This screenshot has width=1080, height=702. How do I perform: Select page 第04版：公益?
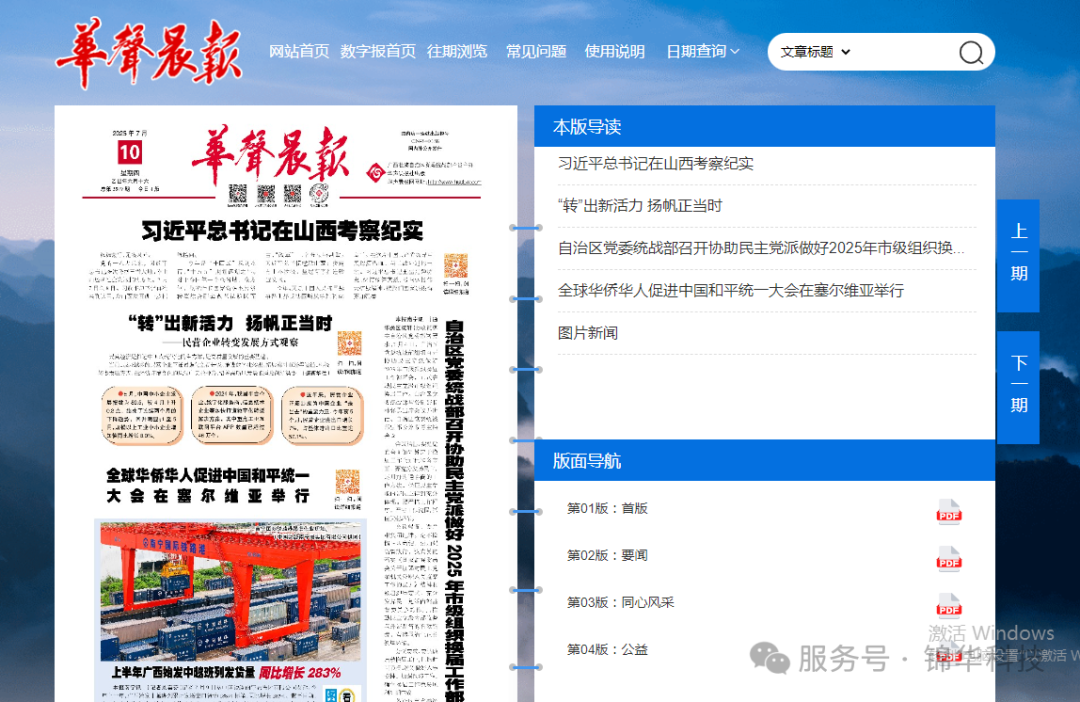pyautogui.click(x=607, y=649)
